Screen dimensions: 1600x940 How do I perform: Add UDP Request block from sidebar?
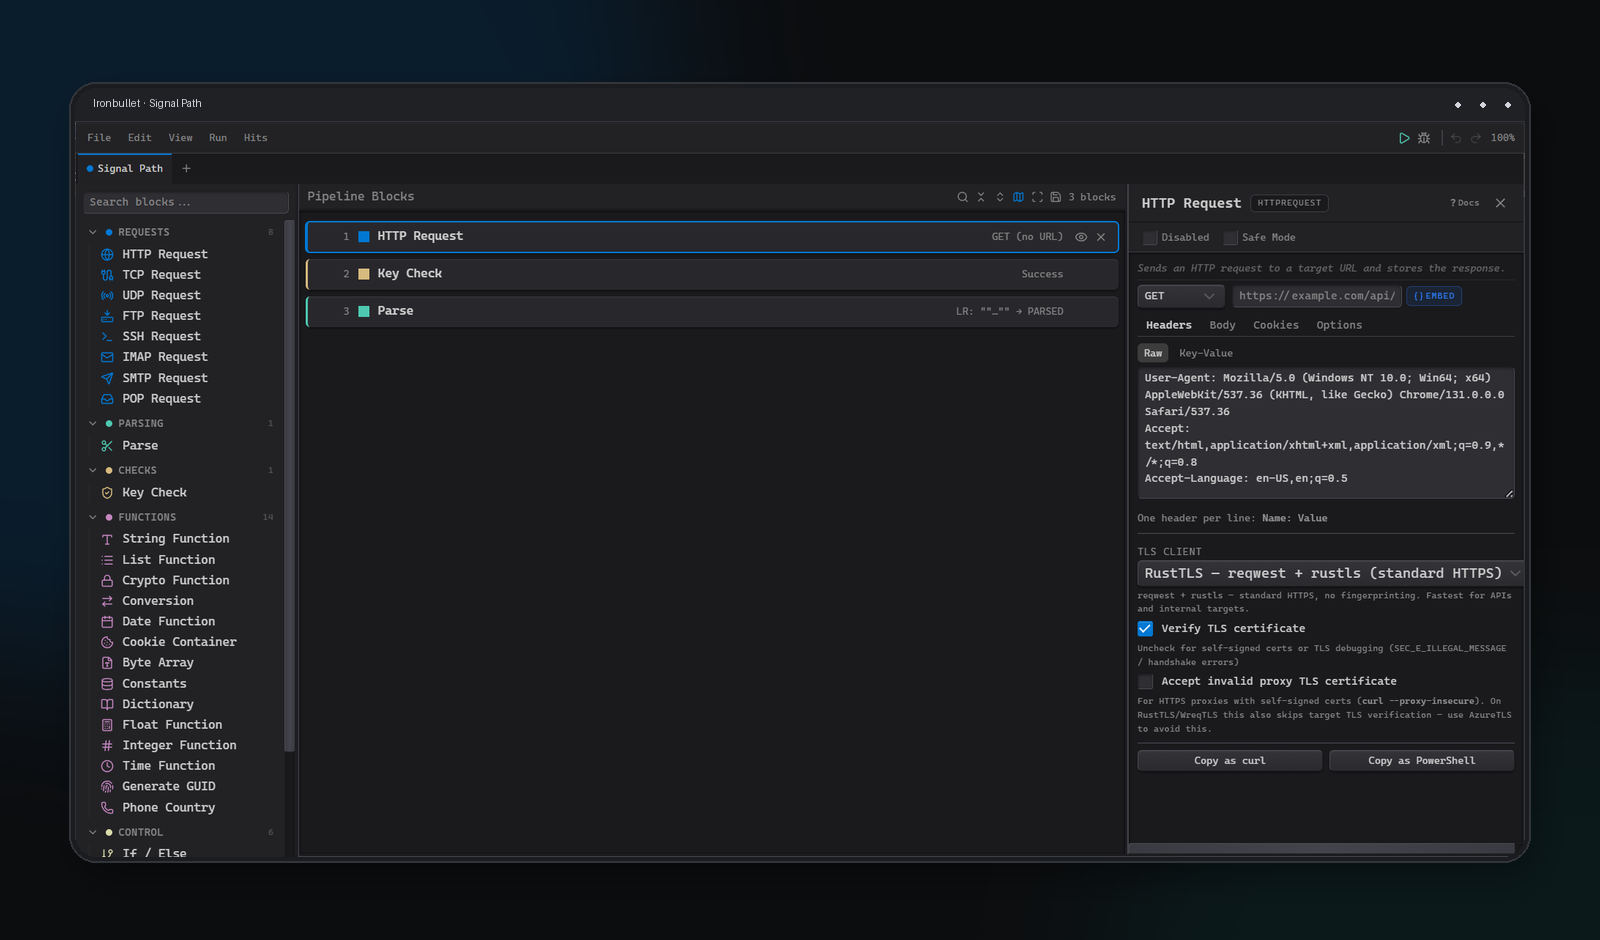[161, 295]
